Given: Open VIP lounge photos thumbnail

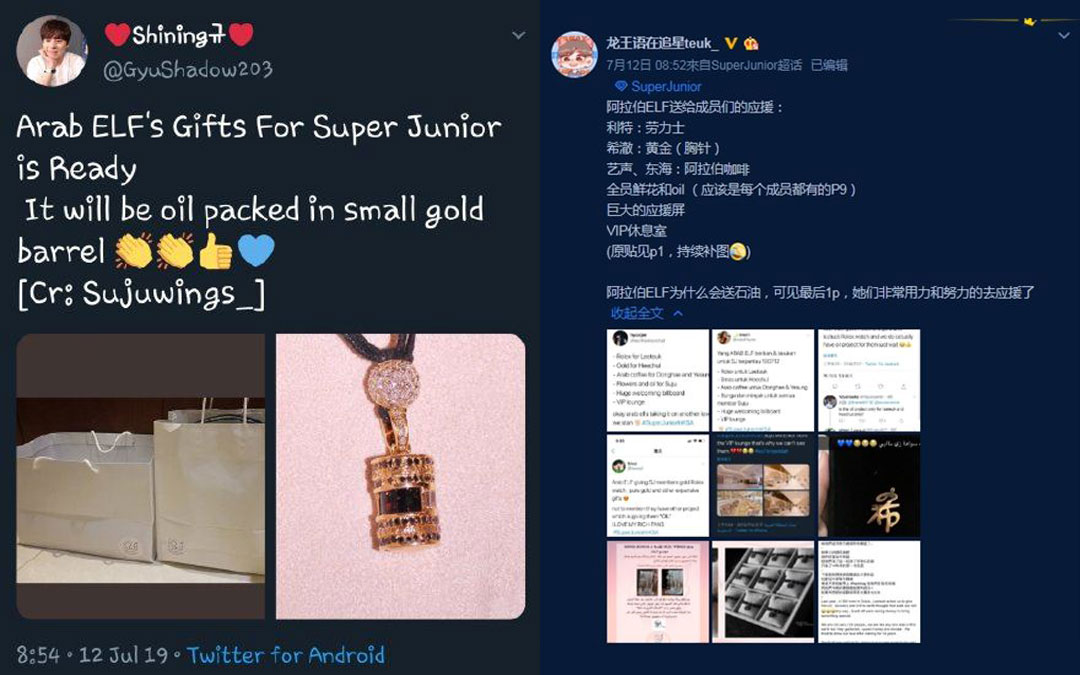Looking at the screenshot, I should 763,486.
